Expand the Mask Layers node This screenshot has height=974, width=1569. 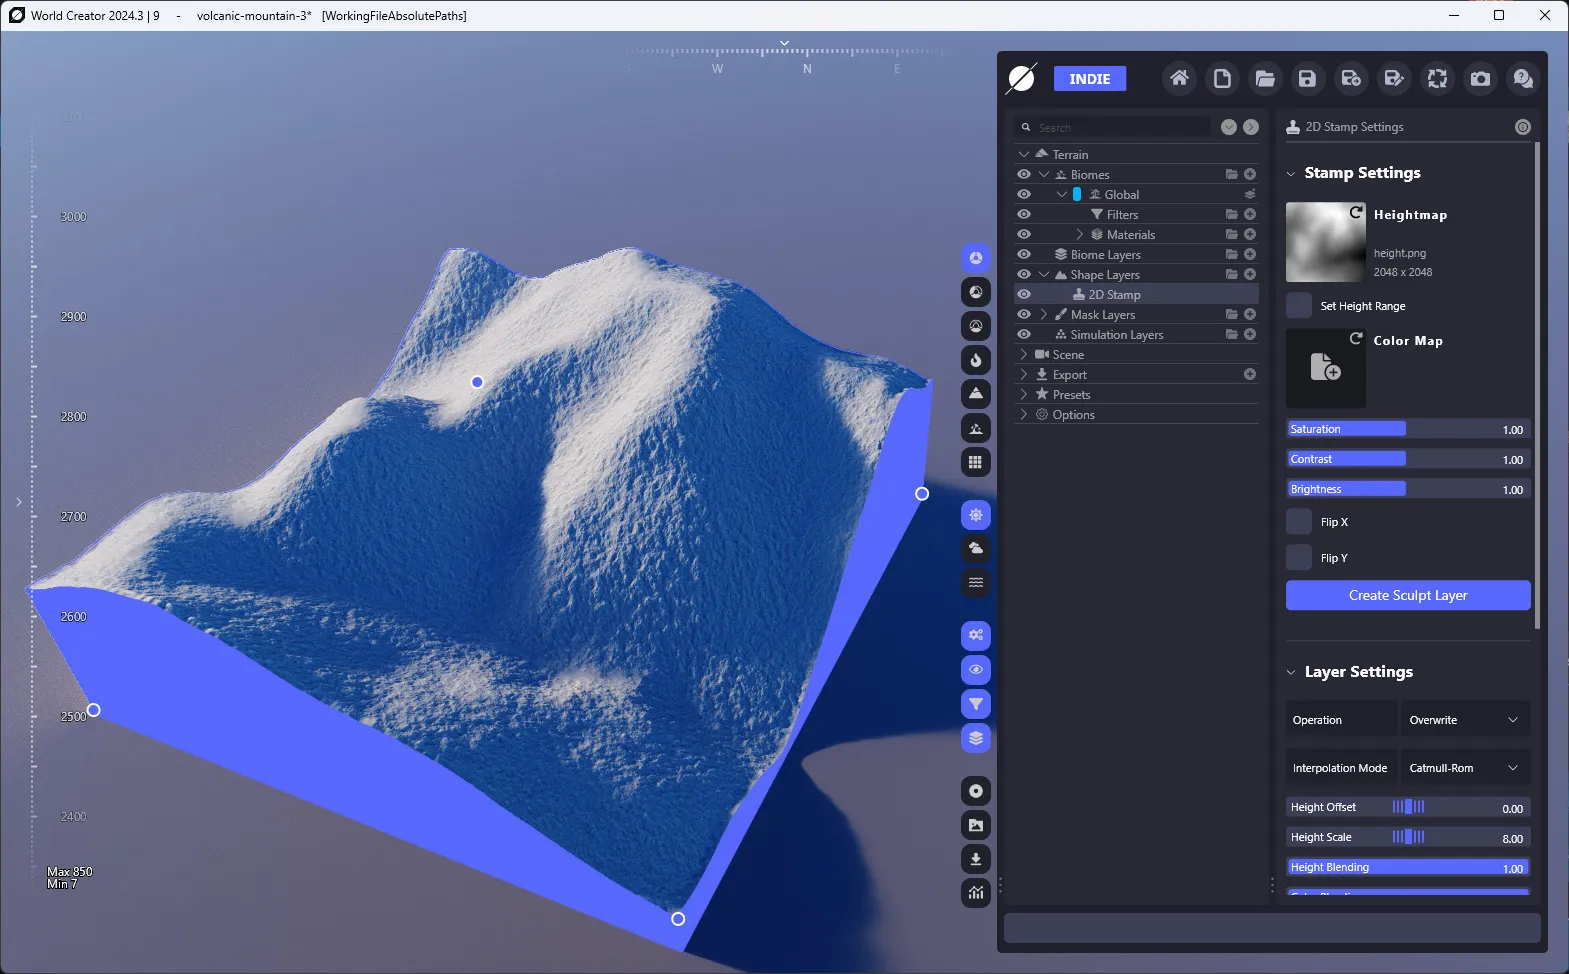[x=1044, y=314]
